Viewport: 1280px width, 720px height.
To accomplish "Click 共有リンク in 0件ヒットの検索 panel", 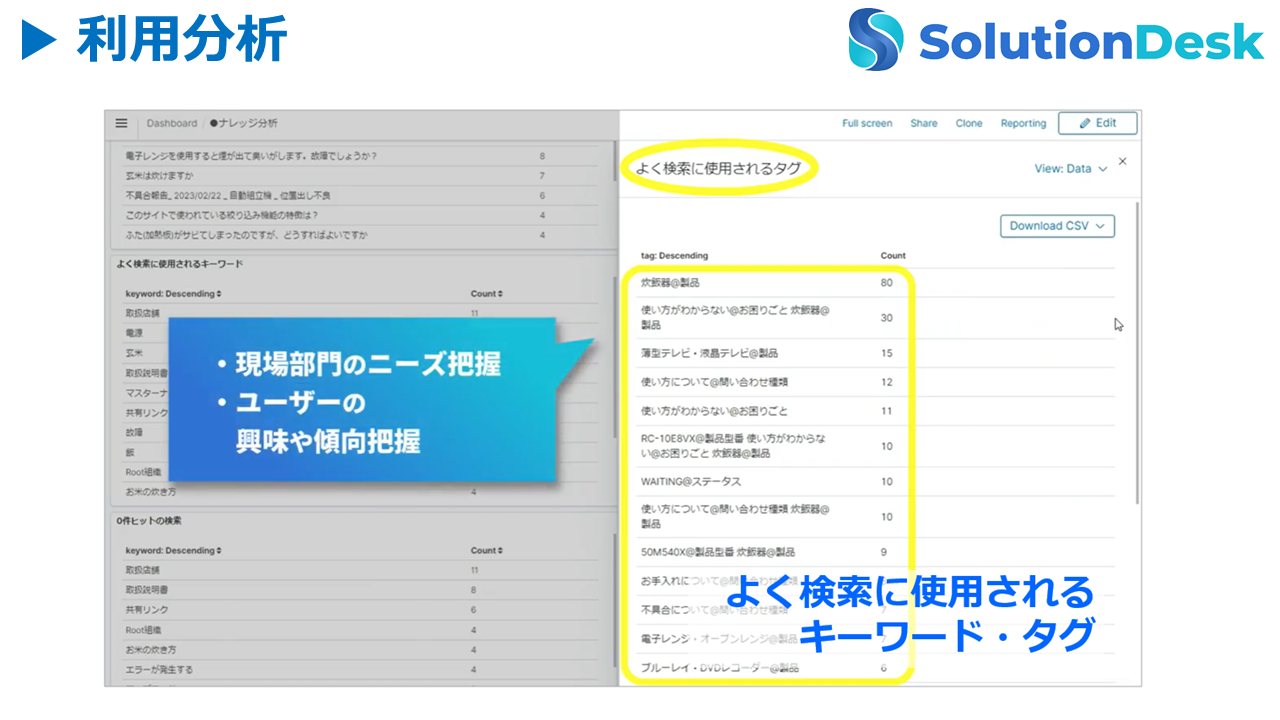I will tap(146, 610).
